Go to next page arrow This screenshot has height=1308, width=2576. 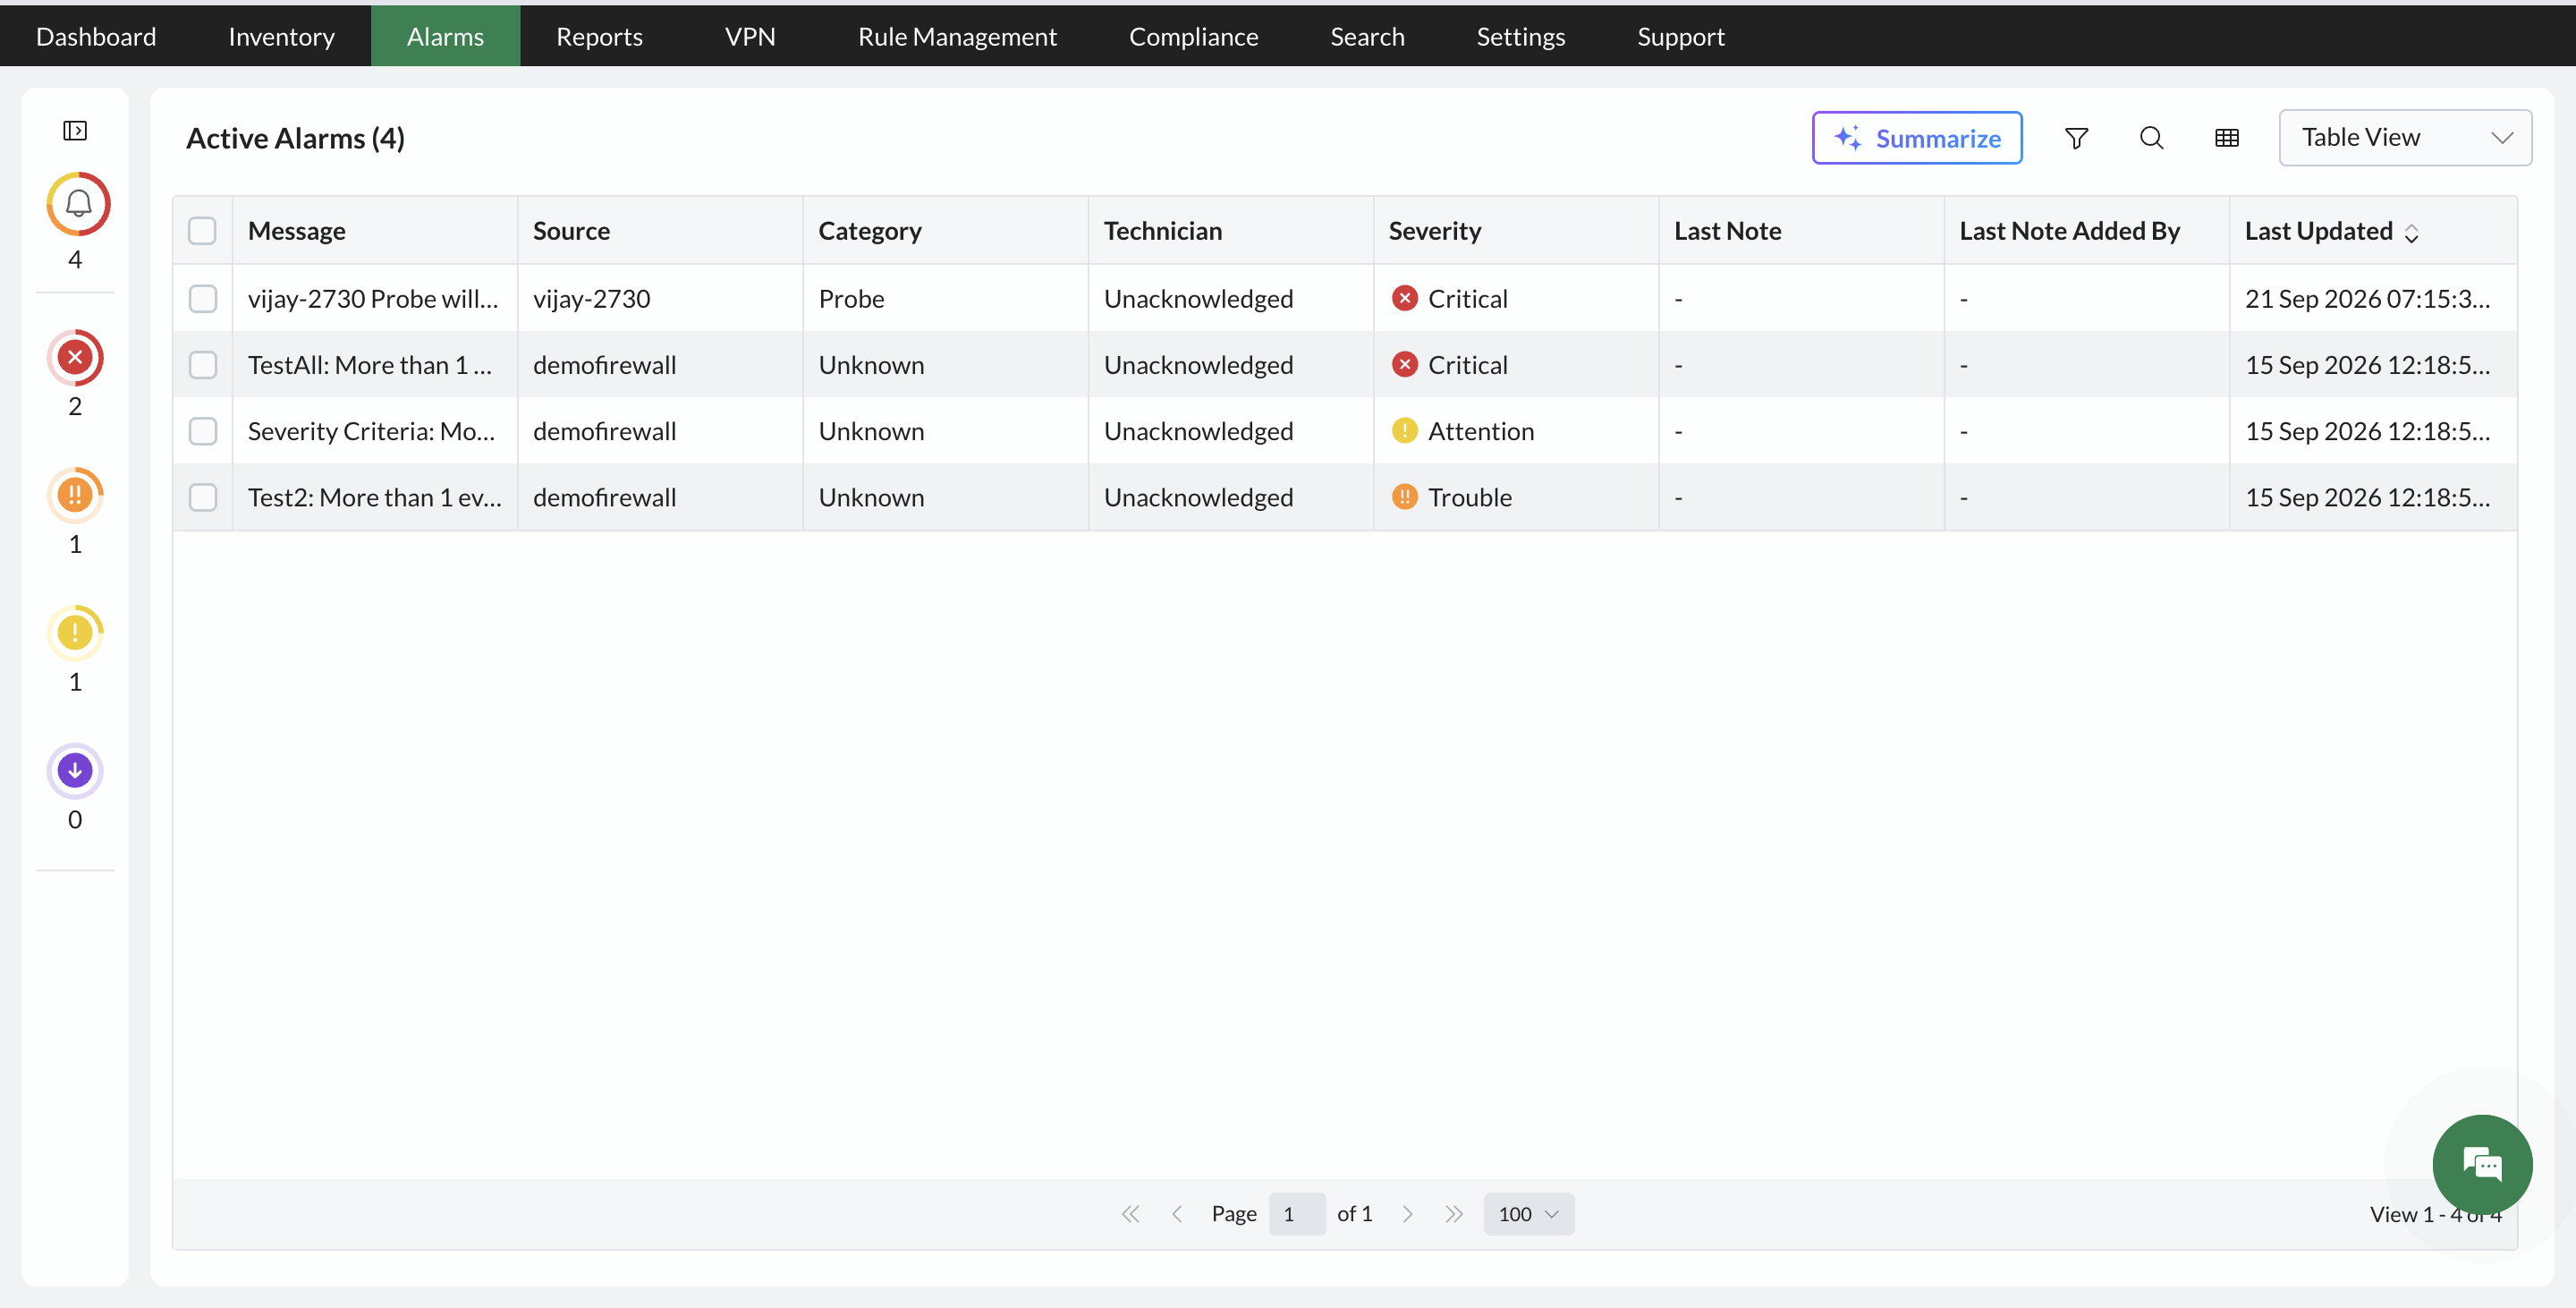pos(1407,1214)
